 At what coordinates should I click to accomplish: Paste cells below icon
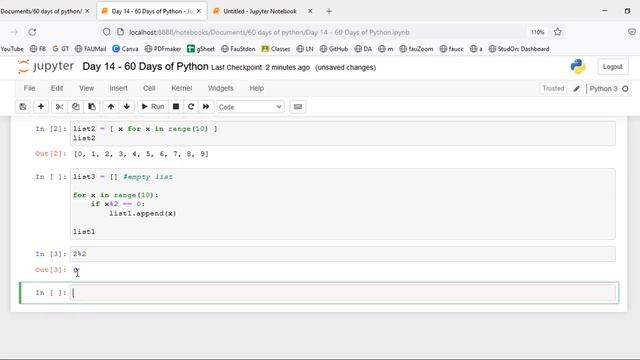[x=92, y=107]
